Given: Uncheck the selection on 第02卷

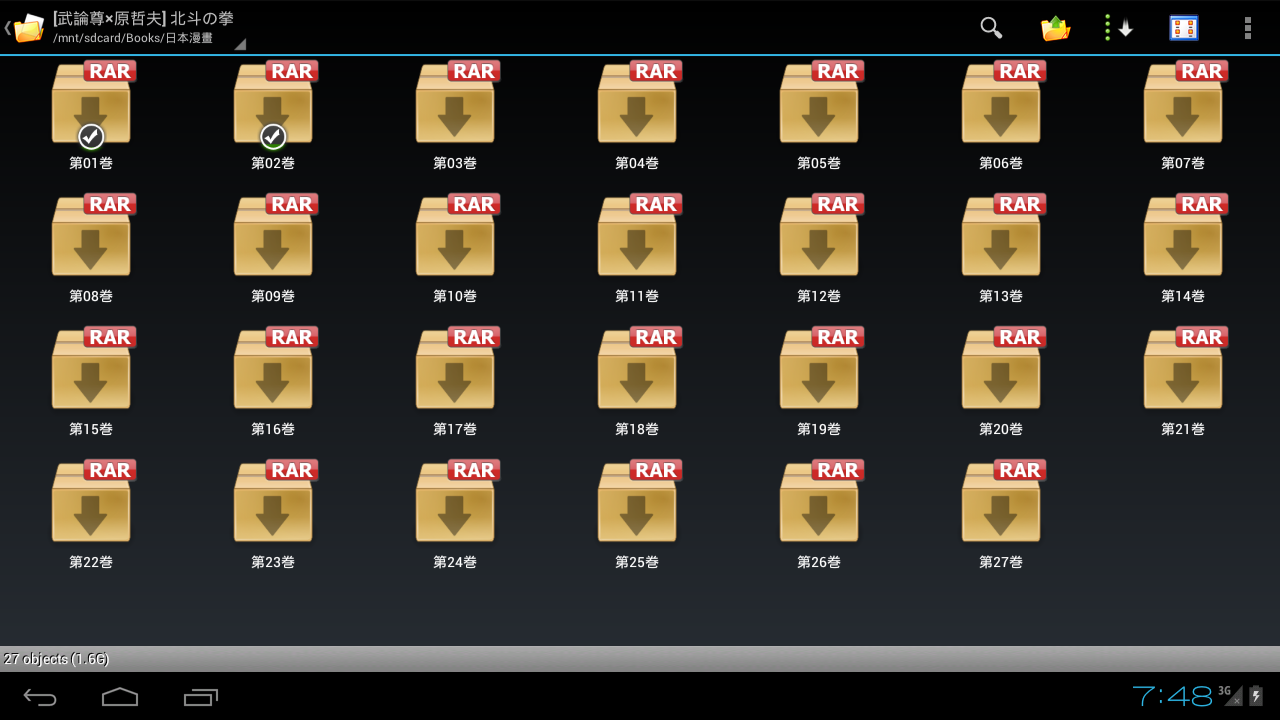Looking at the screenshot, I should coord(273,104).
